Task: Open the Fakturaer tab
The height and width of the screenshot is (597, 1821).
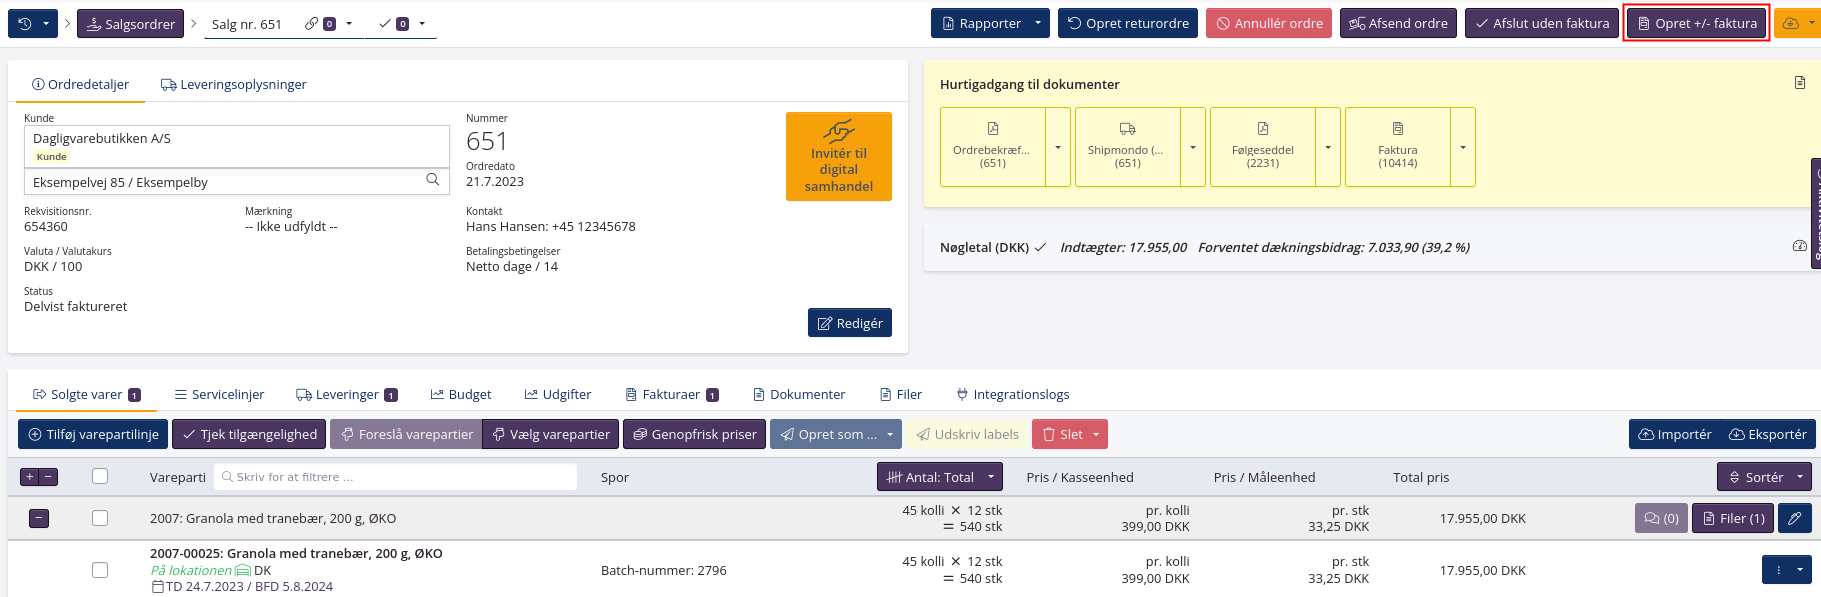Action: coord(671,395)
